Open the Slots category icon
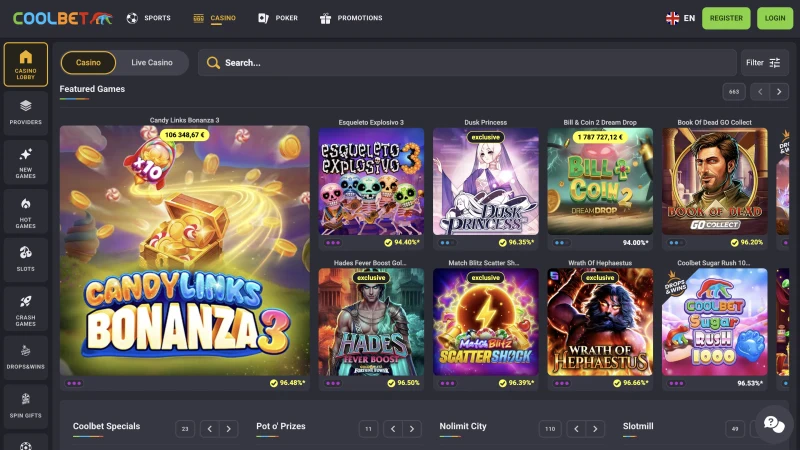Image resolution: width=800 pixels, height=450 pixels. [25, 260]
